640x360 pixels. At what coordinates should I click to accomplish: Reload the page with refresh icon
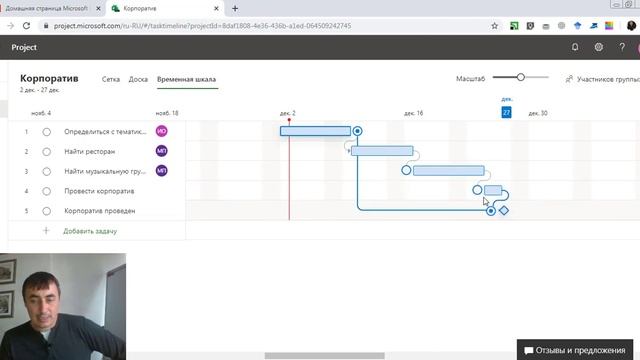click(27, 26)
